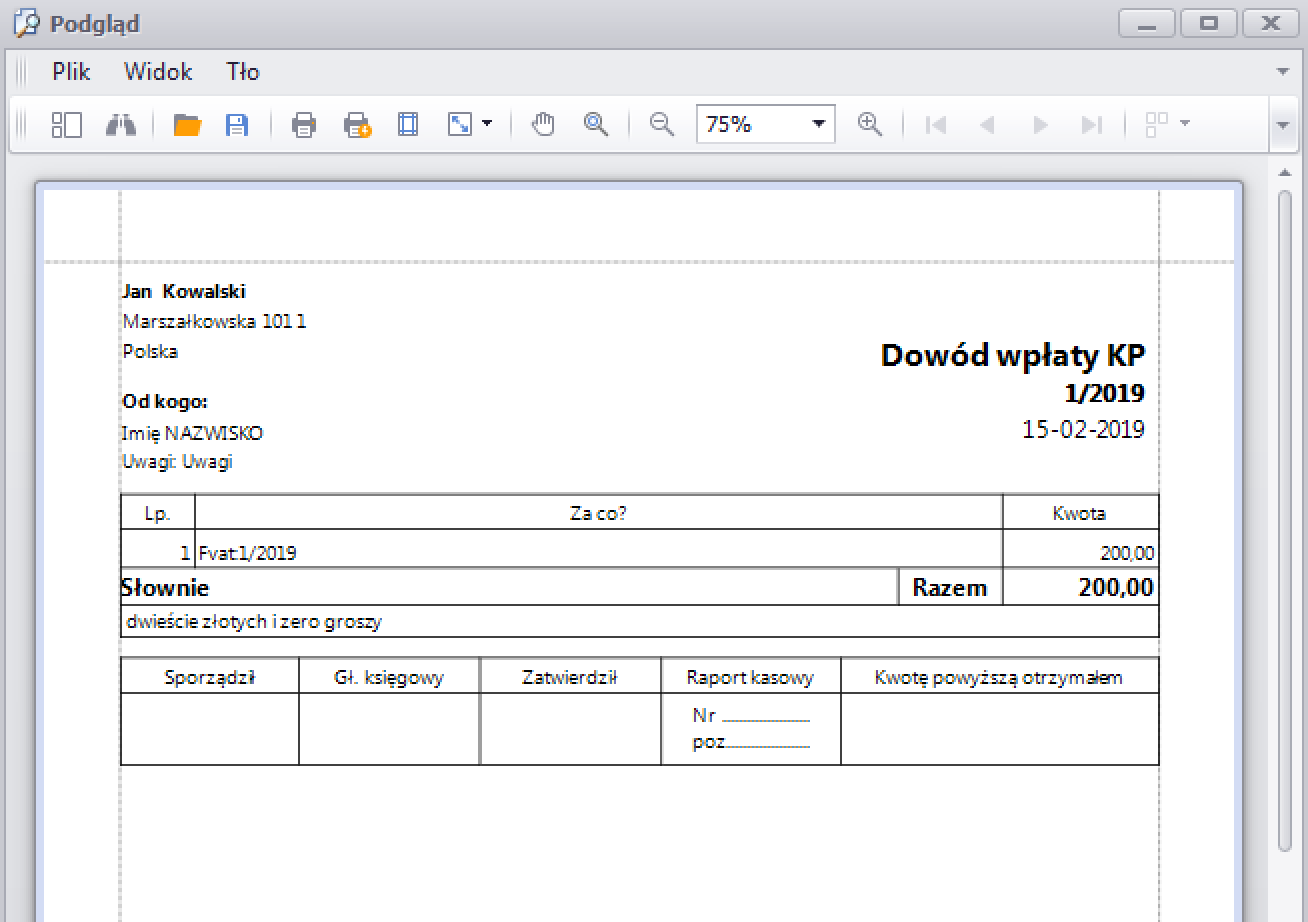Click the 'Zatwierdził' column header

click(570, 677)
